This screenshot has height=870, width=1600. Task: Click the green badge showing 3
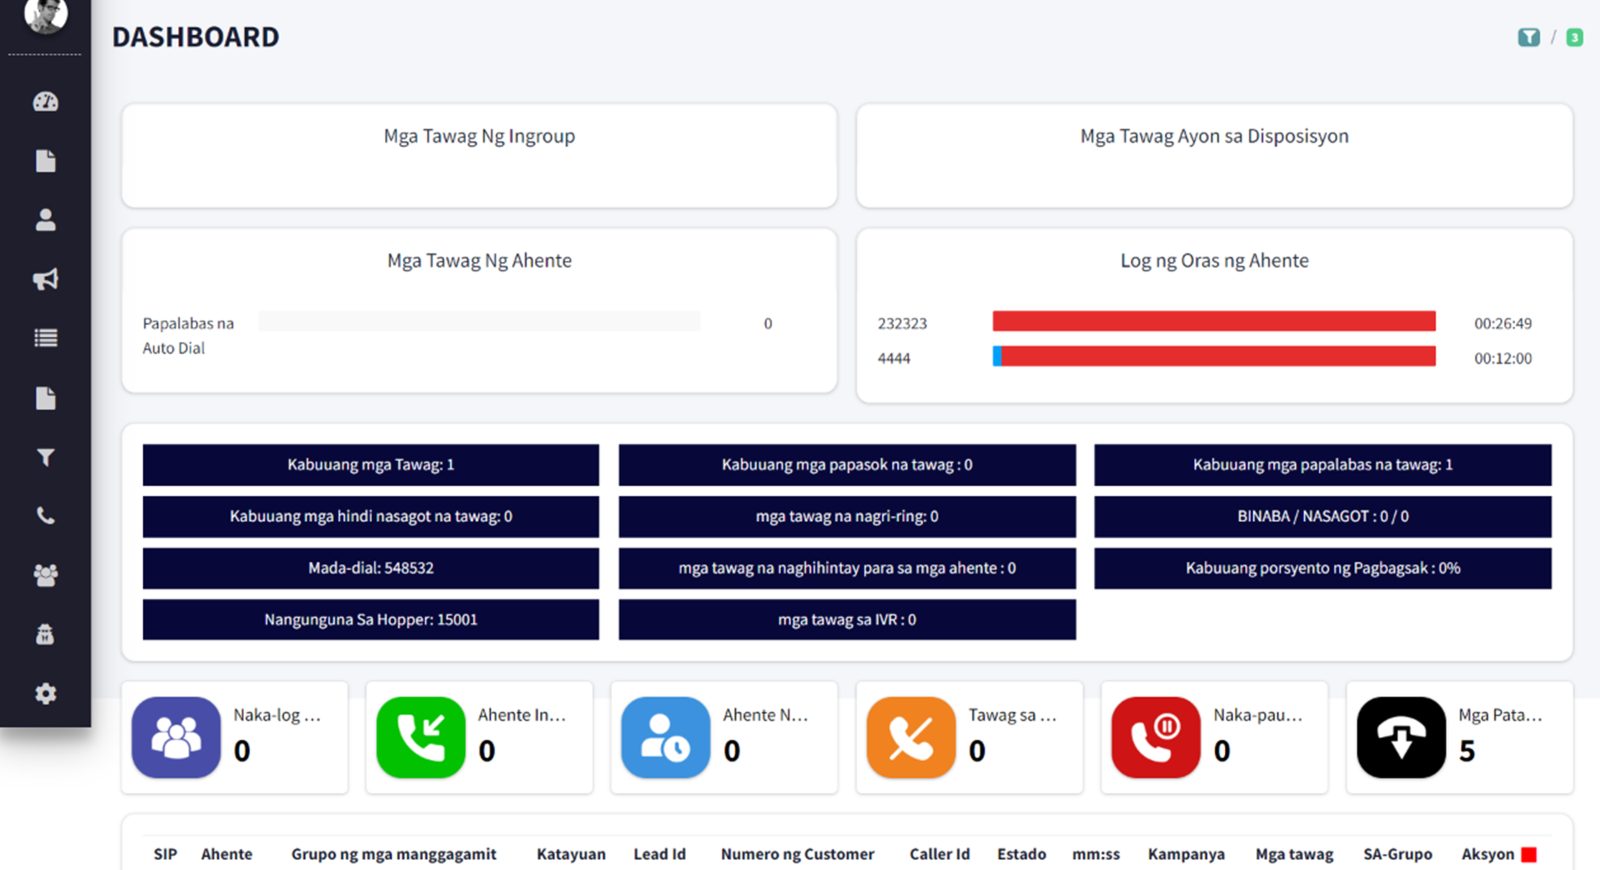click(x=1574, y=37)
